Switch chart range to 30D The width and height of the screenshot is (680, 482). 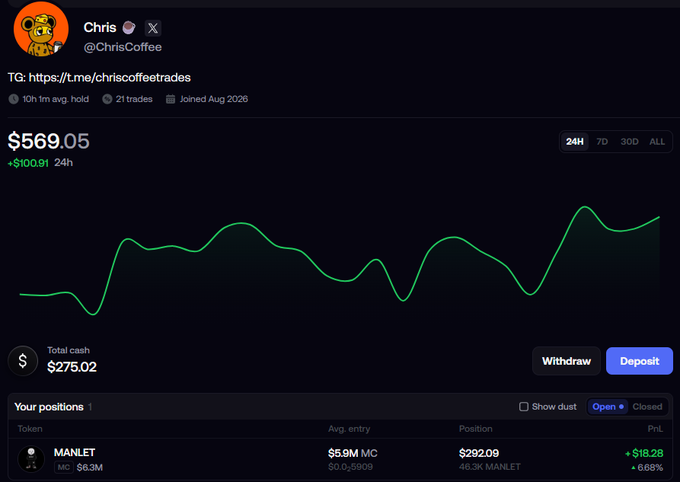tap(629, 141)
